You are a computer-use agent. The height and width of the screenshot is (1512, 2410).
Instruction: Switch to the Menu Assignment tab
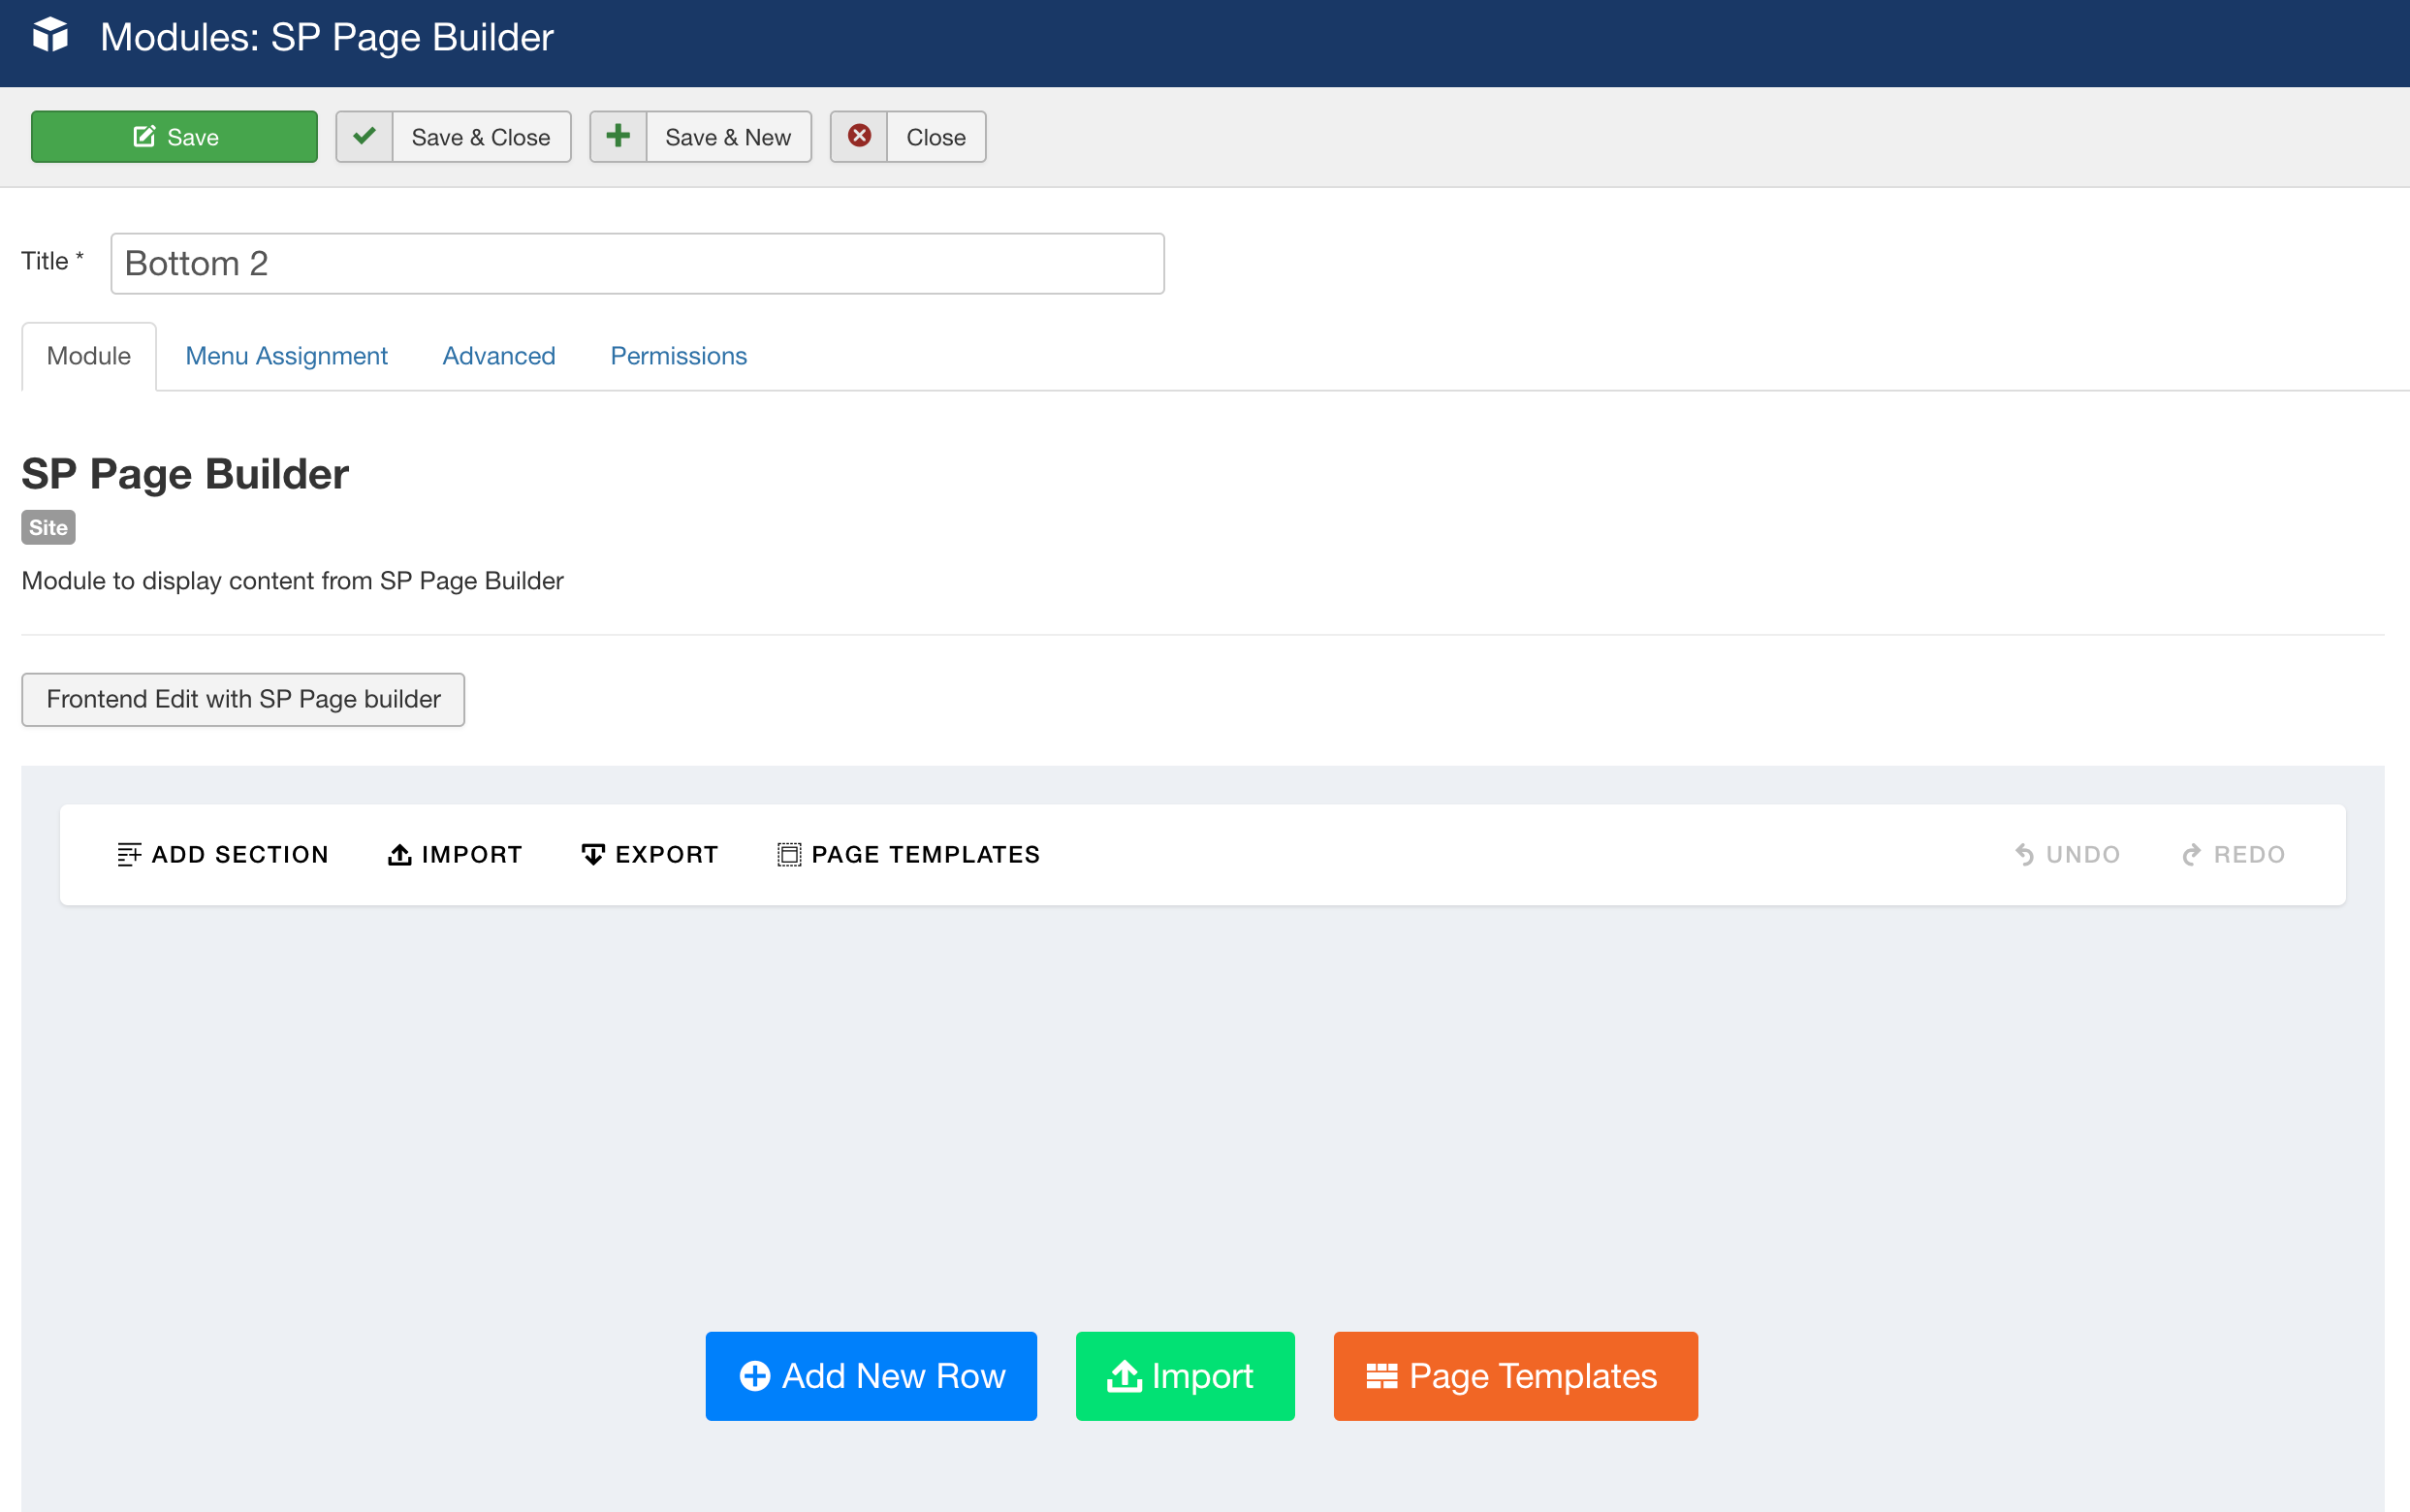pyautogui.click(x=286, y=356)
